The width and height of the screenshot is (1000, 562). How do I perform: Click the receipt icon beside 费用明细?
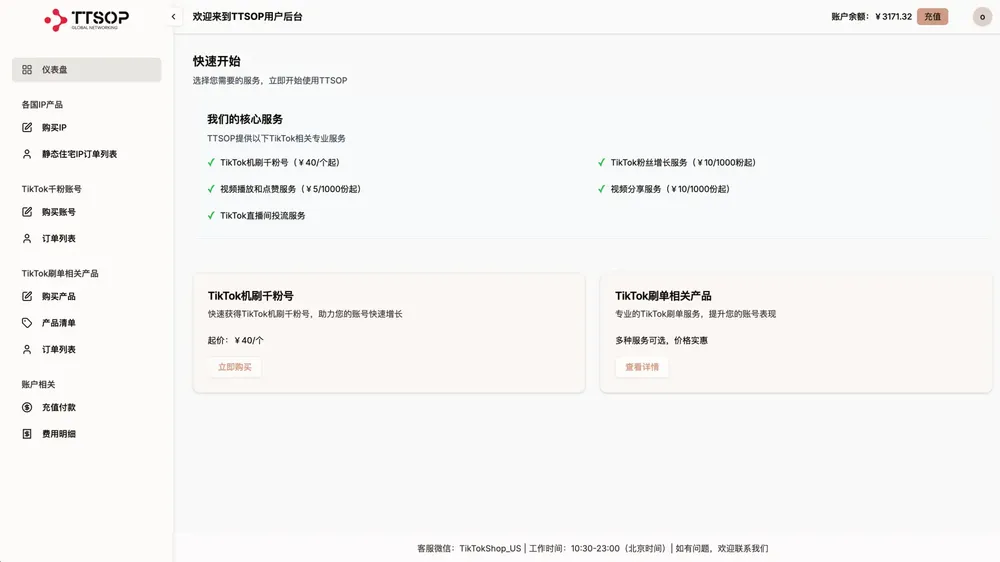pyautogui.click(x=27, y=434)
